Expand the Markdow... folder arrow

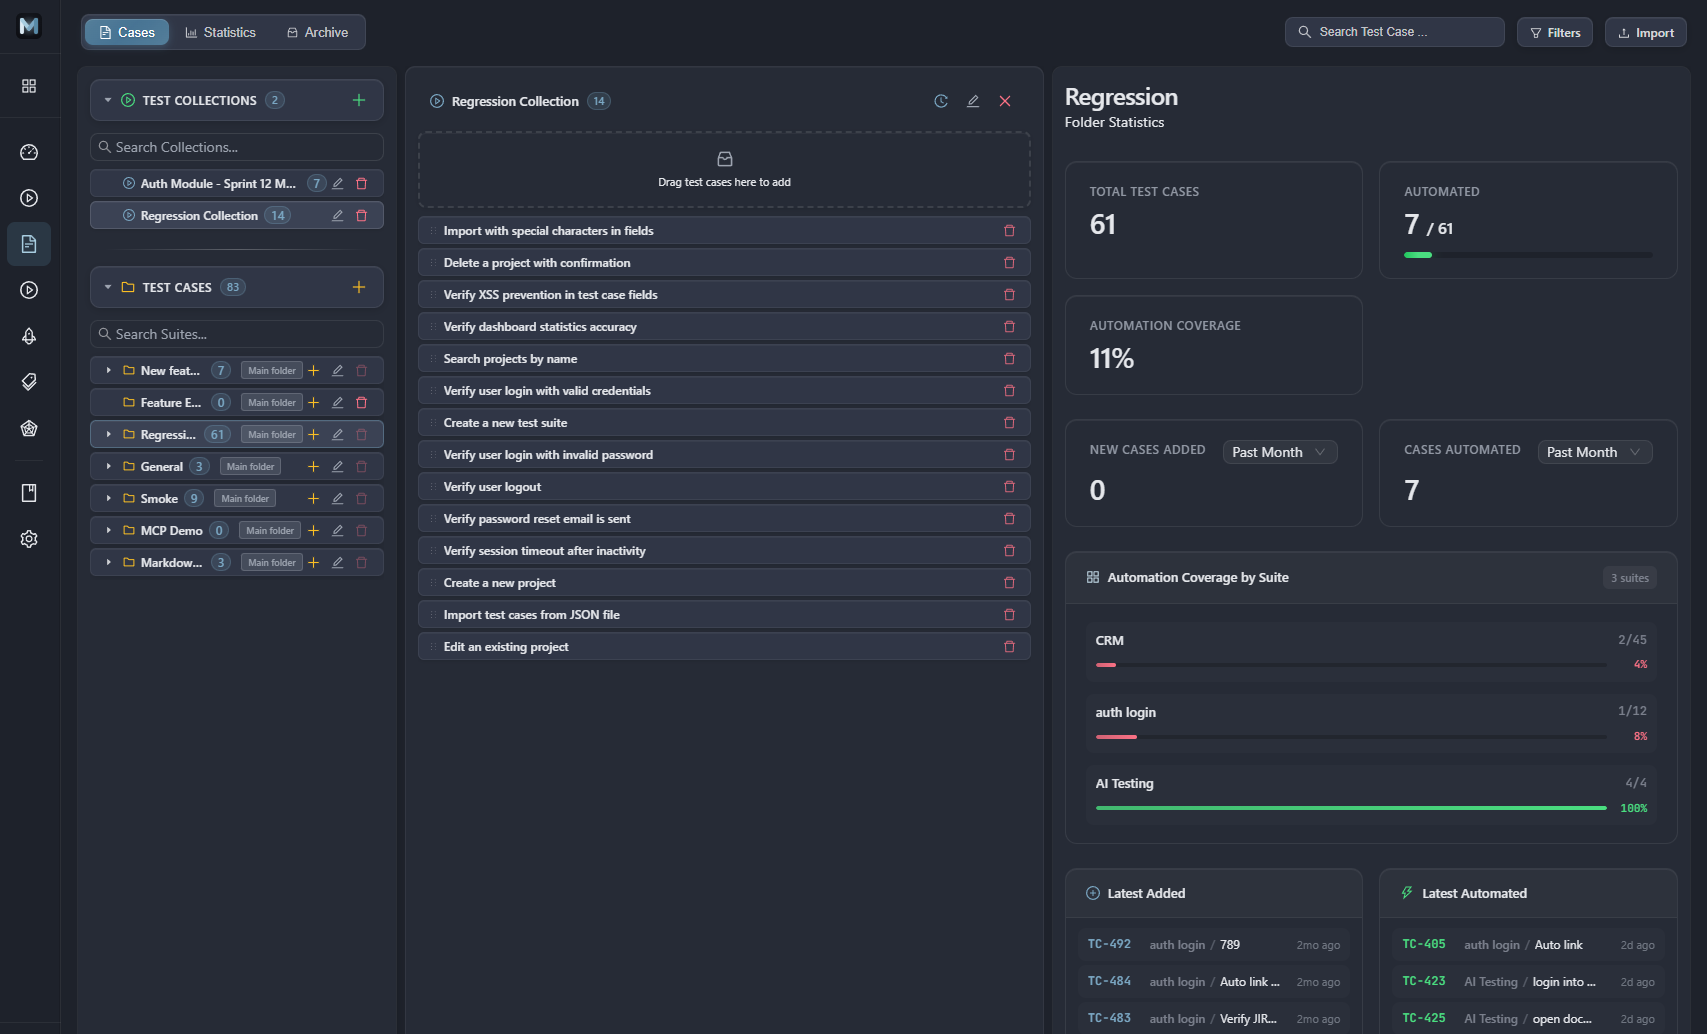[x=108, y=563]
